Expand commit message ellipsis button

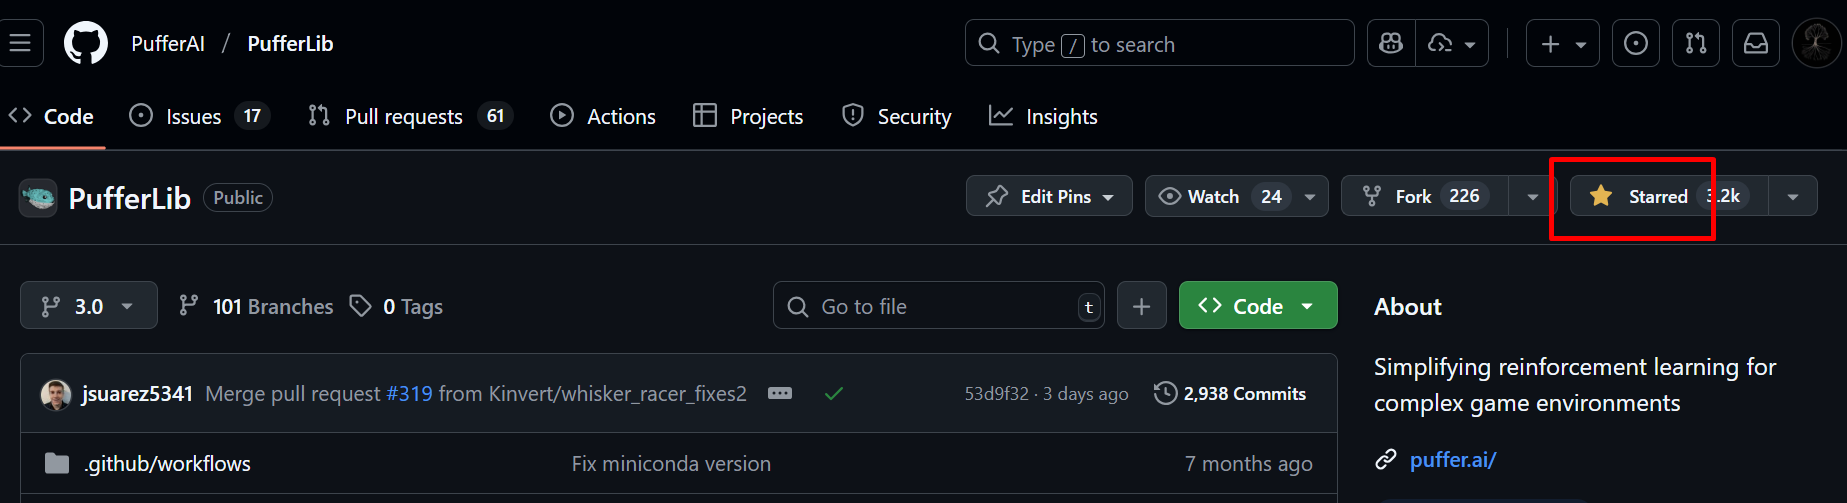tap(780, 393)
